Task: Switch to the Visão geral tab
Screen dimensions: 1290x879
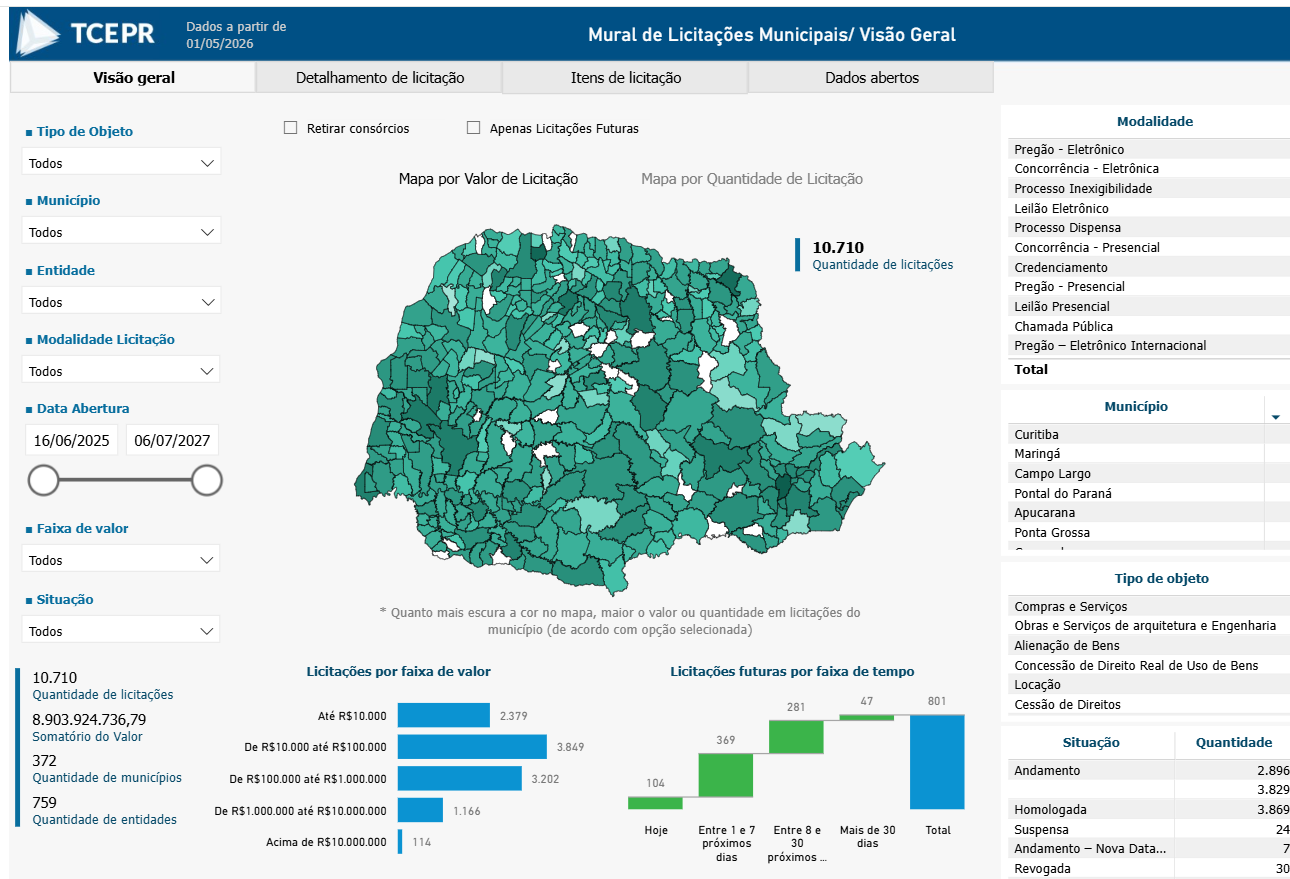Action: coord(133,77)
